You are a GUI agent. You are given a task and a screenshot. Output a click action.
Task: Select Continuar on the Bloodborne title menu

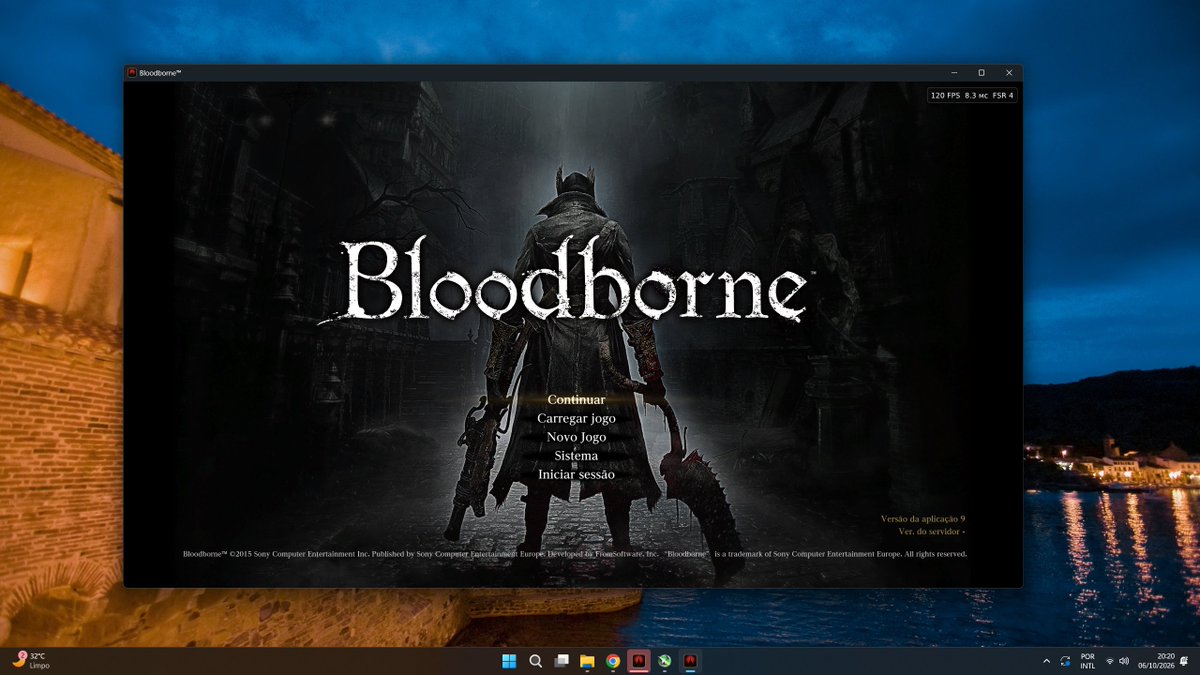pos(576,400)
